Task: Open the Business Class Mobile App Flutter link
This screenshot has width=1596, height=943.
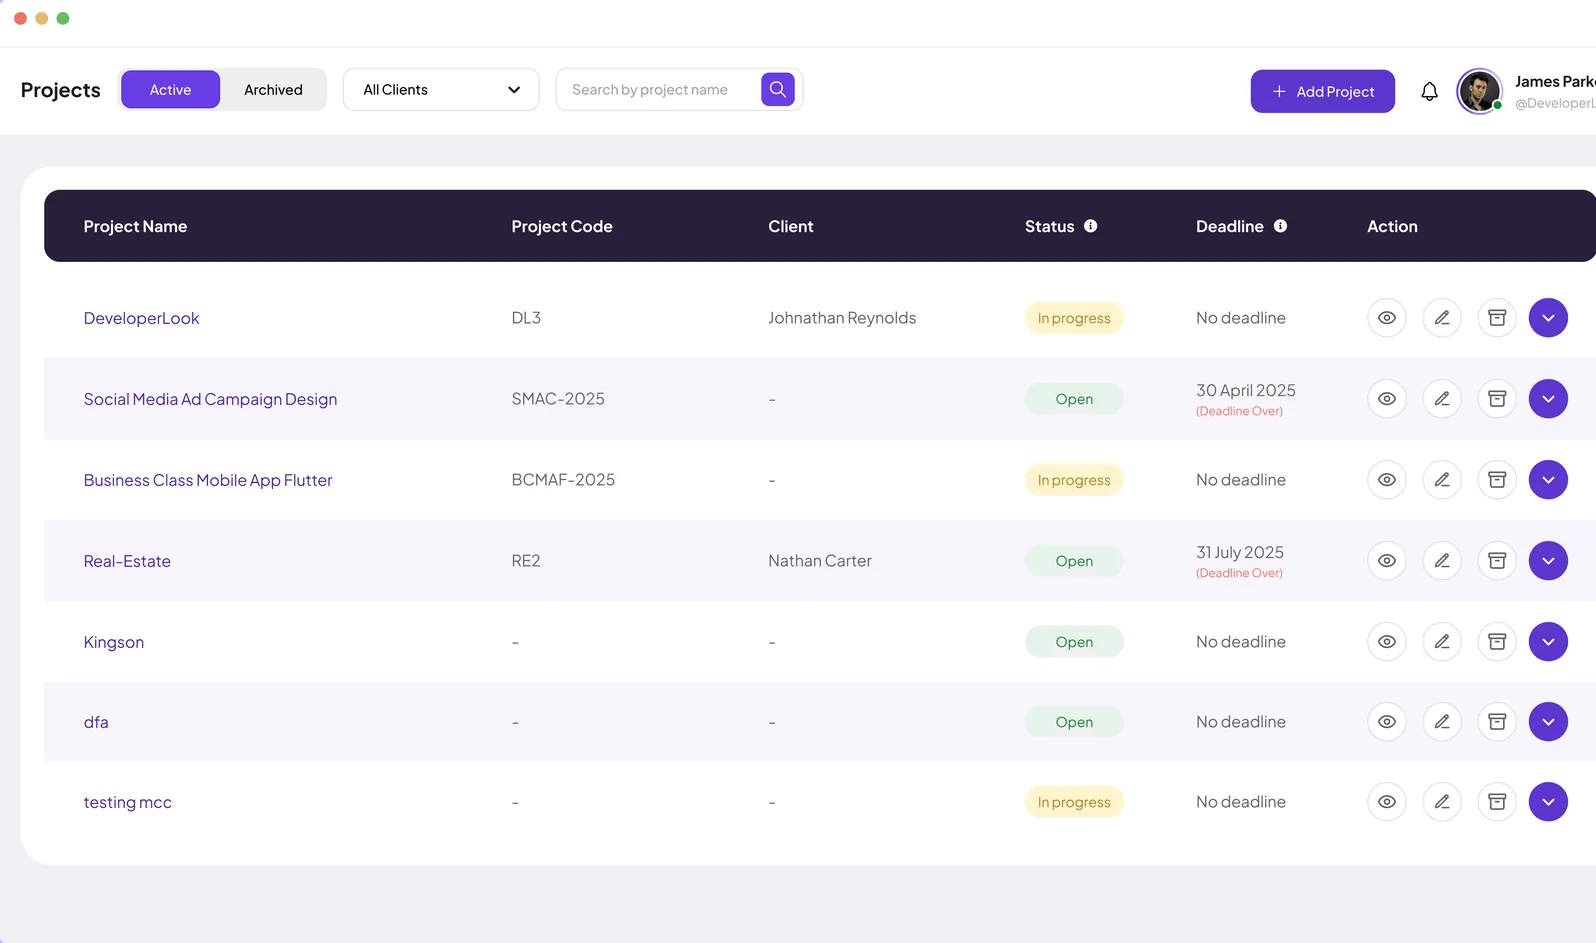Action: click(x=208, y=480)
